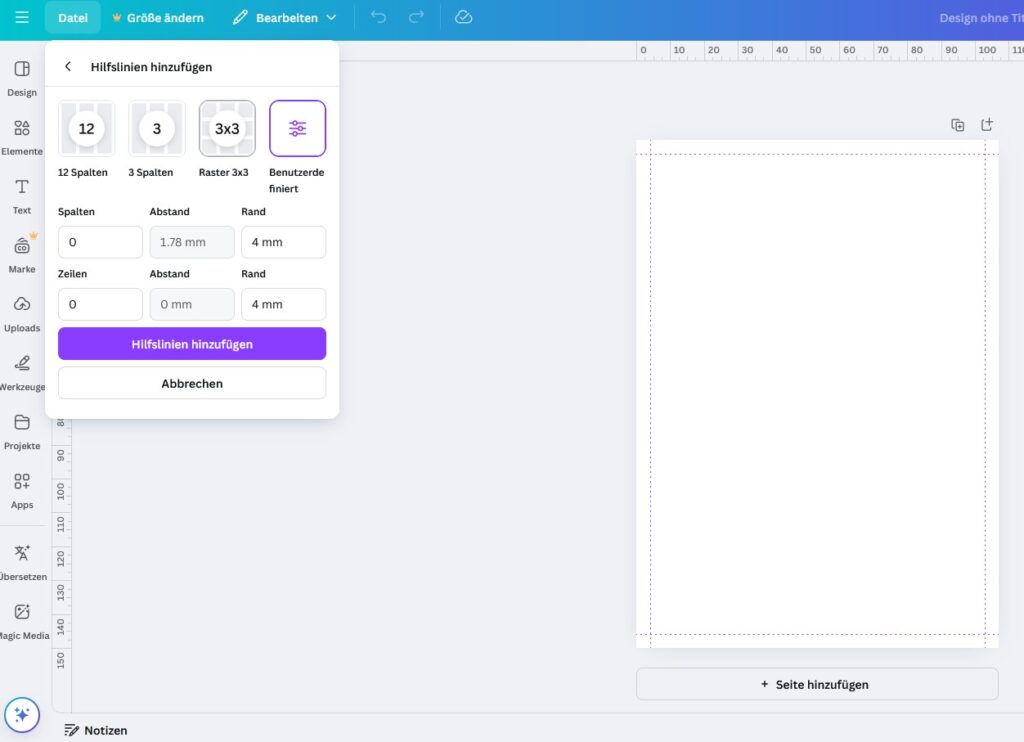Click the duplicate page icon

[958, 125]
